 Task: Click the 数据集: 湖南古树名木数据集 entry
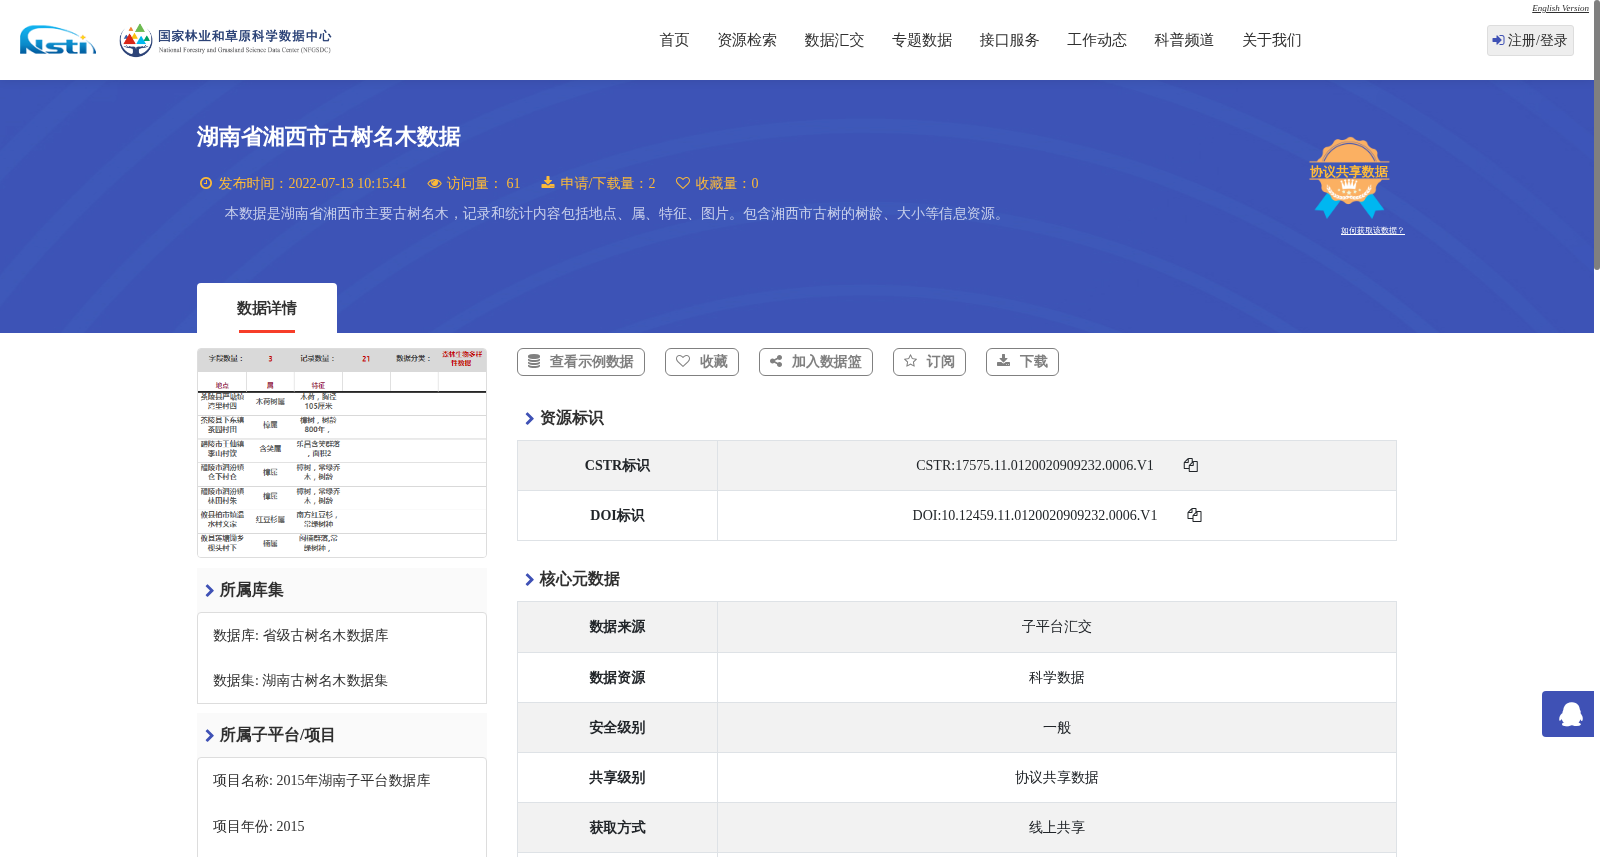click(x=300, y=681)
